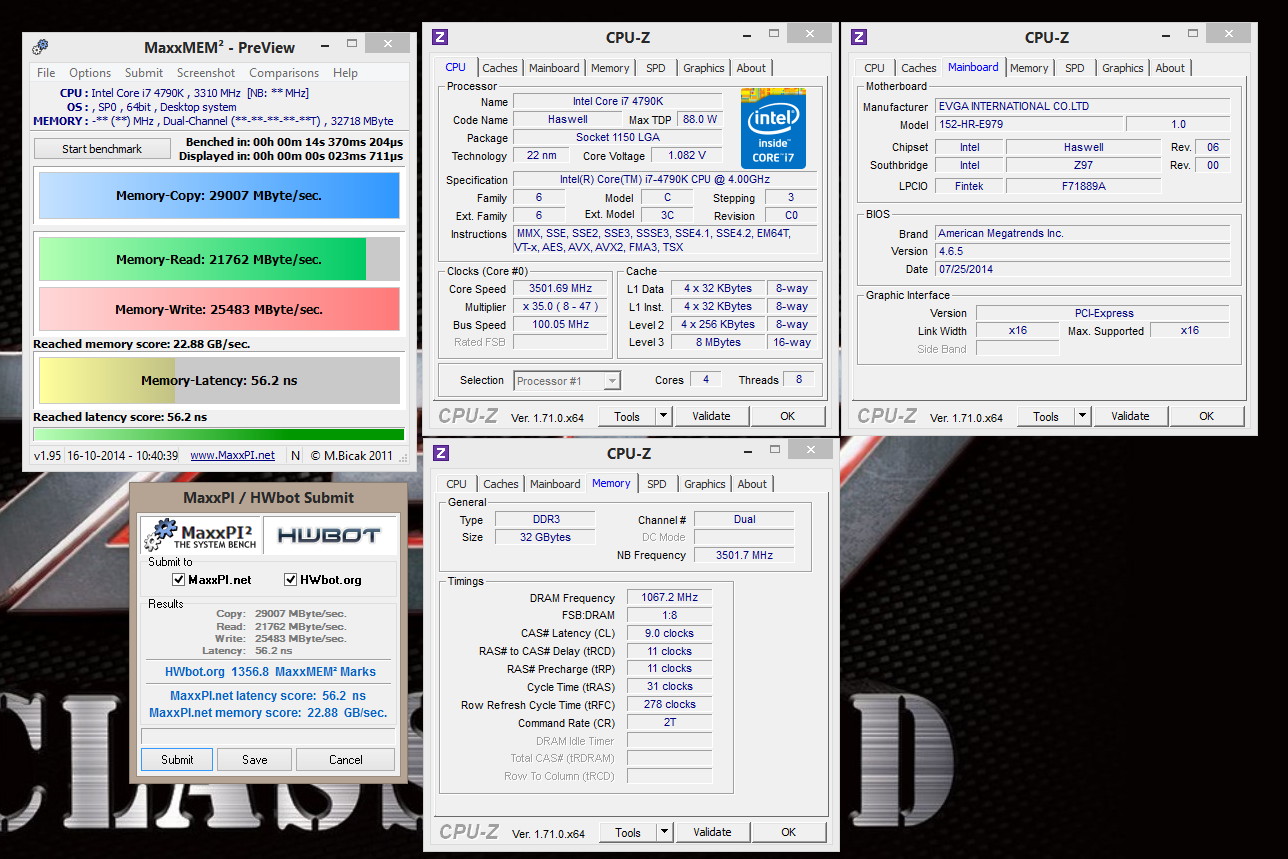Click the Start benchmark button
This screenshot has height=859, width=1288.
click(102, 148)
